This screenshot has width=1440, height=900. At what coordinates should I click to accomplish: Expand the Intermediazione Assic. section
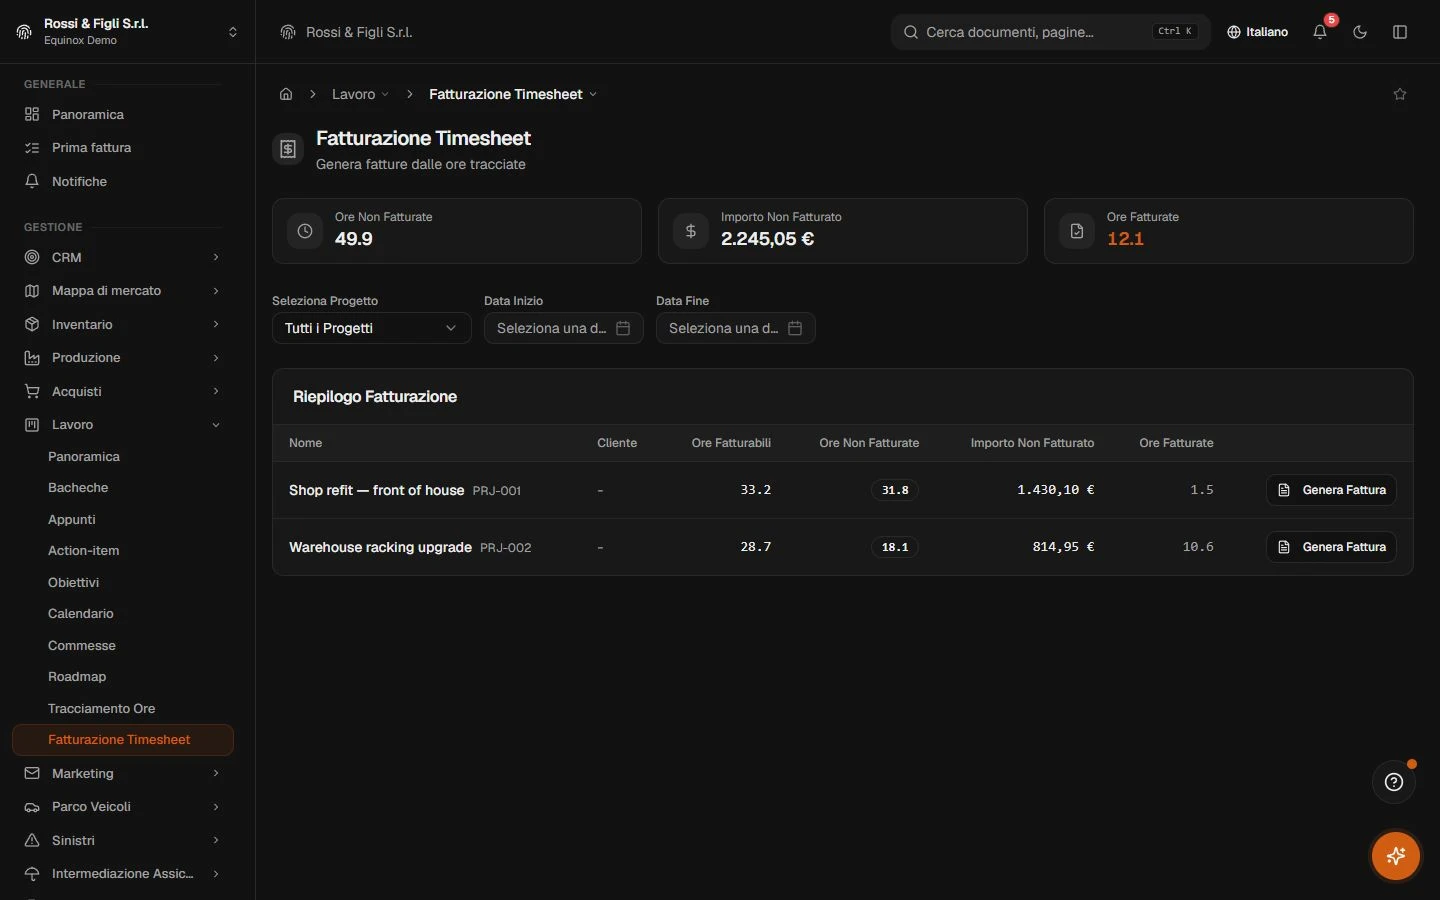pos(122,874)
